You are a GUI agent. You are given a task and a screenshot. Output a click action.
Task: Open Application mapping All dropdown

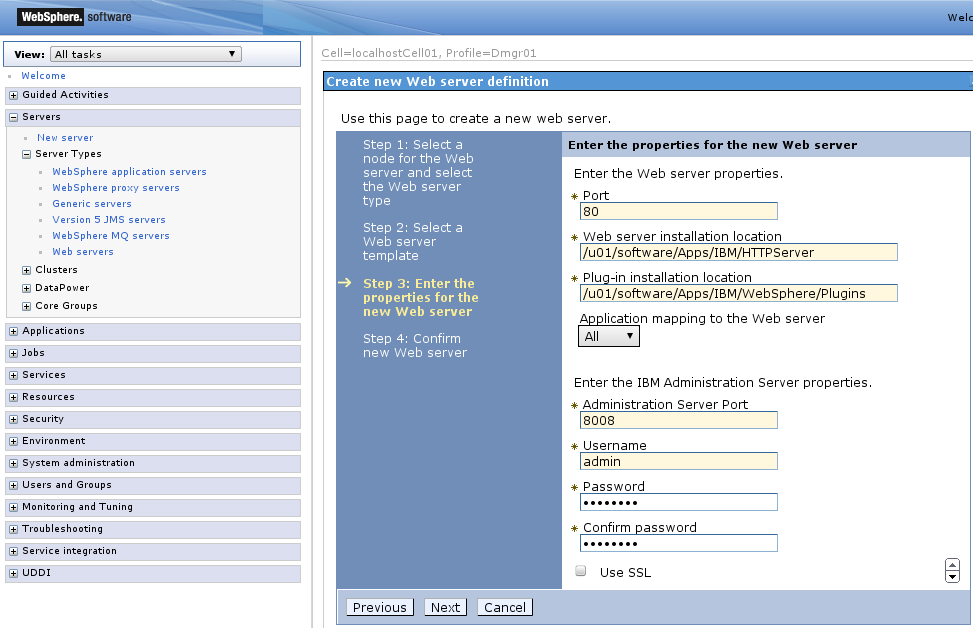[609, 336]
